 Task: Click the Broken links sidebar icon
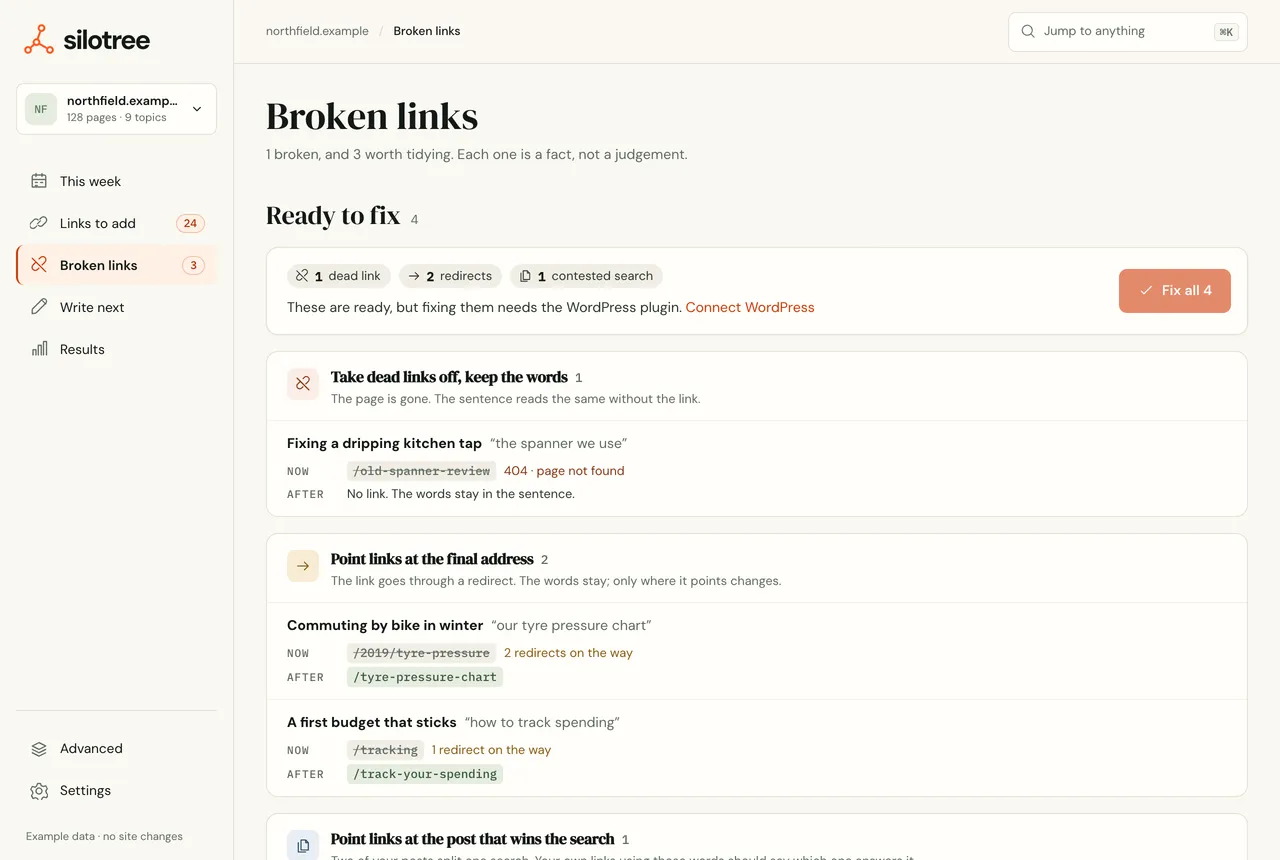(39, 265)
